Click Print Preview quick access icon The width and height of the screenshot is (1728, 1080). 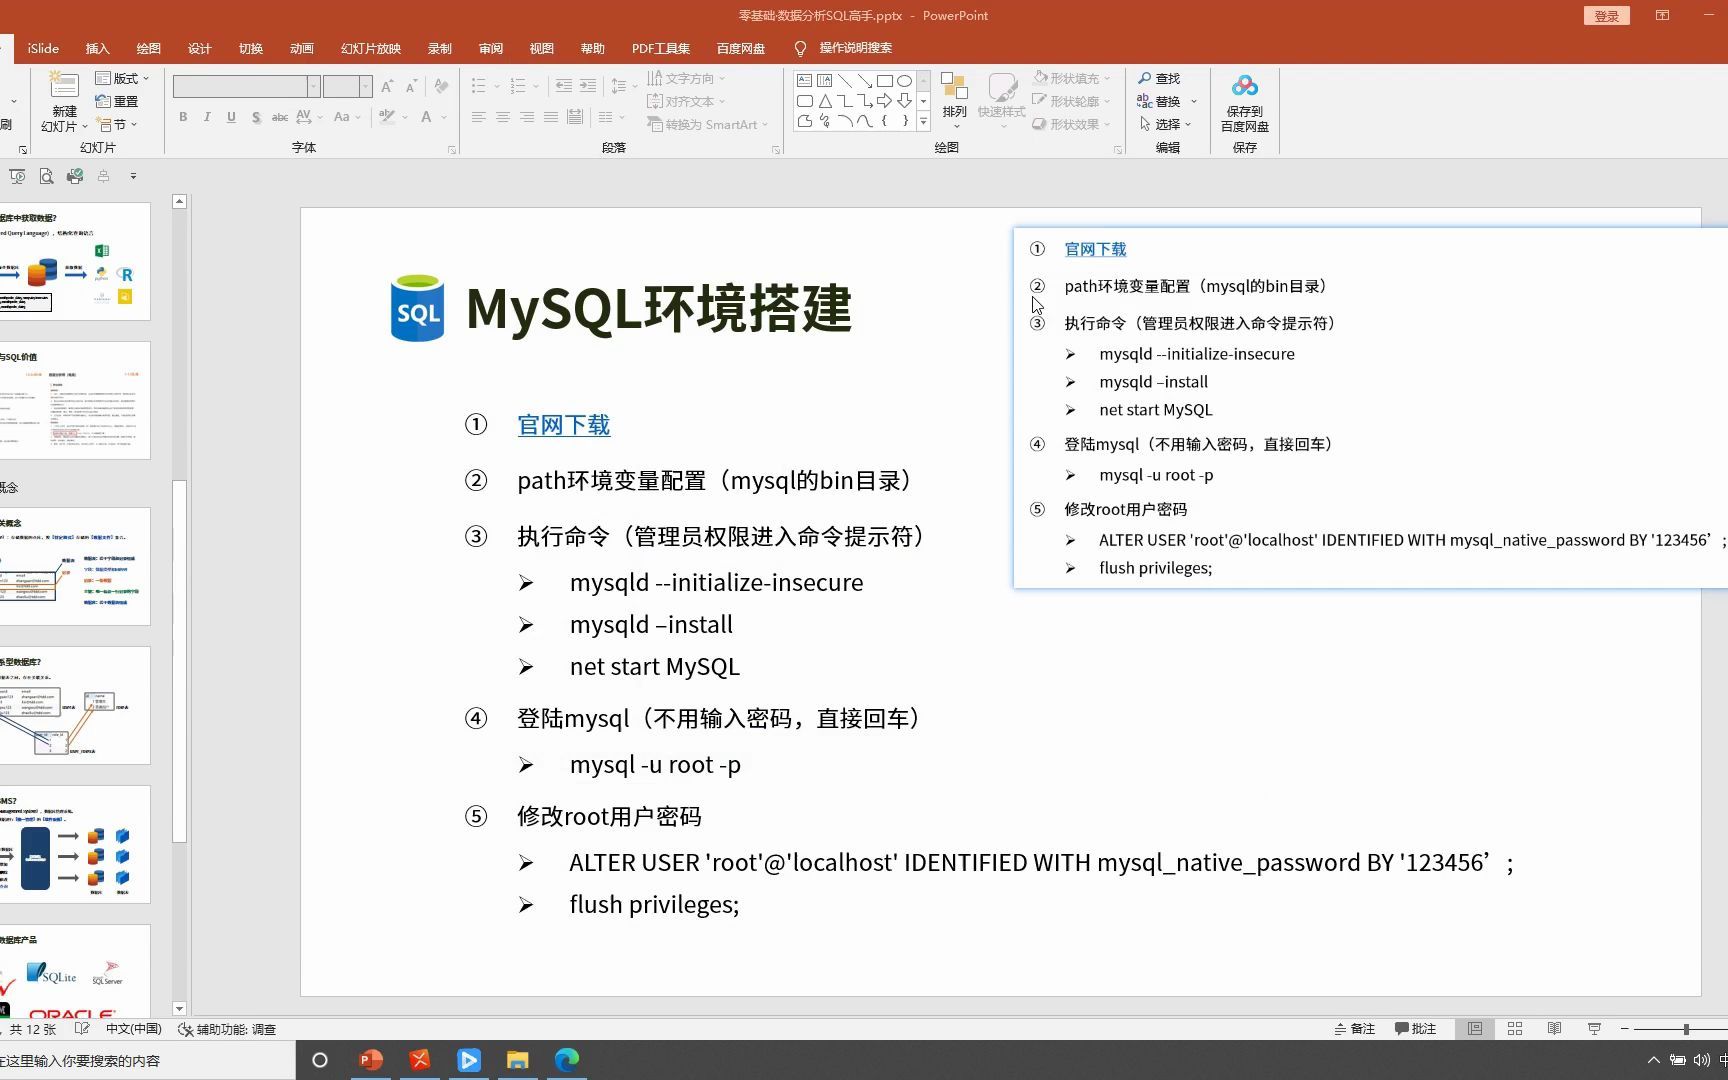pos(46,176)
